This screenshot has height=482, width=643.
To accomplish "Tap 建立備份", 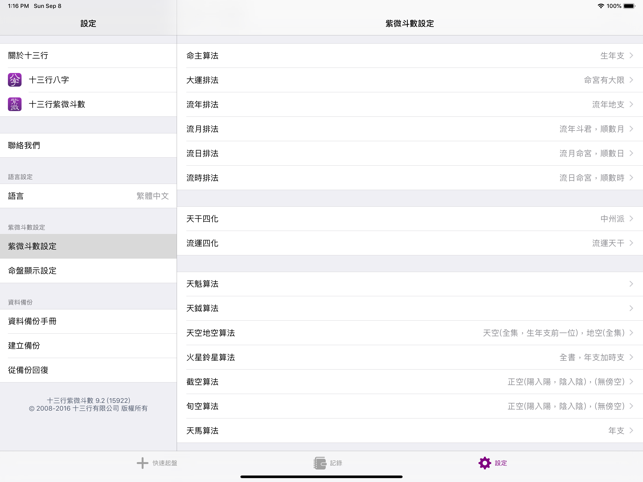I will click(x=88, y=345).
